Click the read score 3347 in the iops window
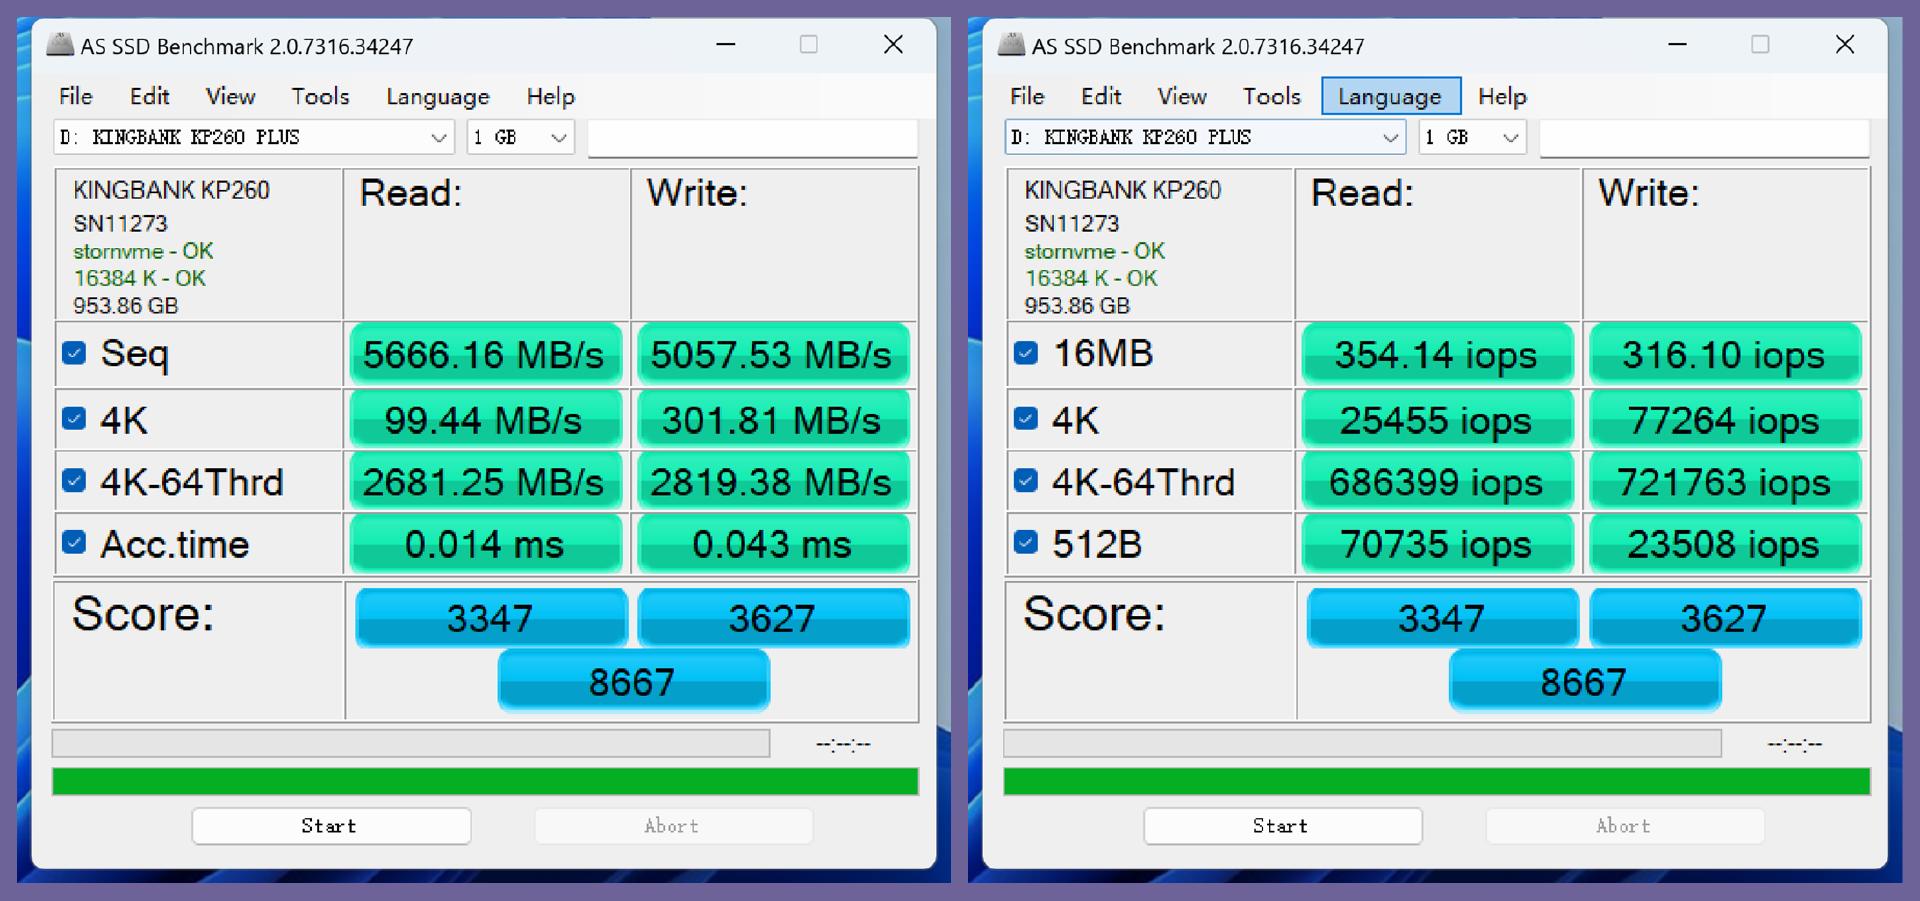This screenshot has width=1920, height=901. [x=1443, y=617]
